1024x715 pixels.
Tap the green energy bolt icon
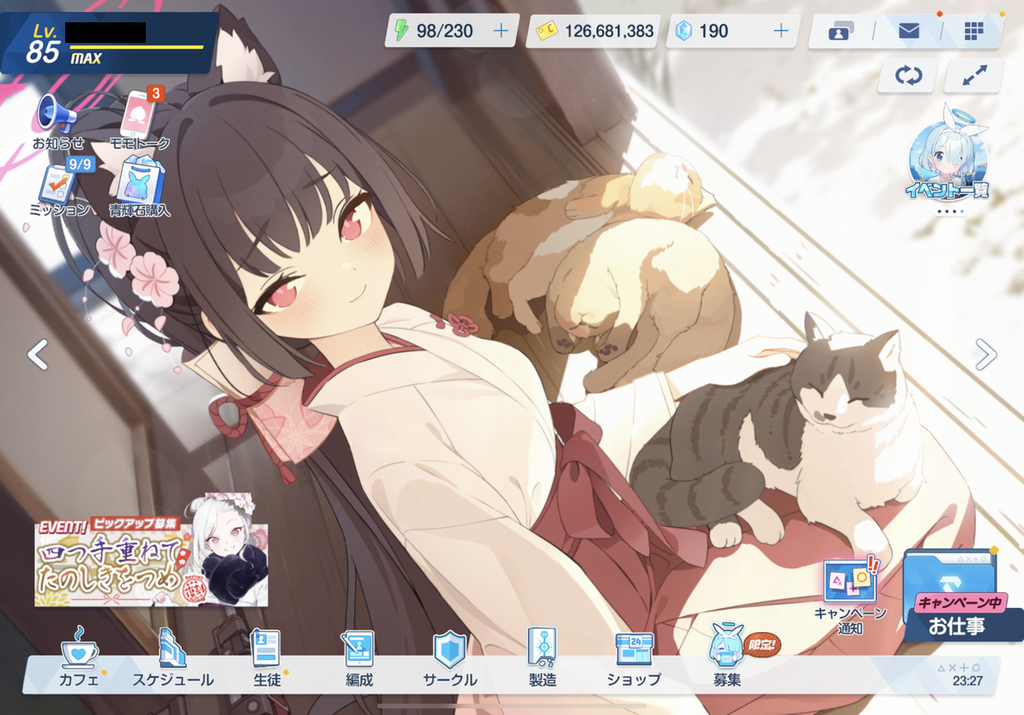click(x=402, y=30)
